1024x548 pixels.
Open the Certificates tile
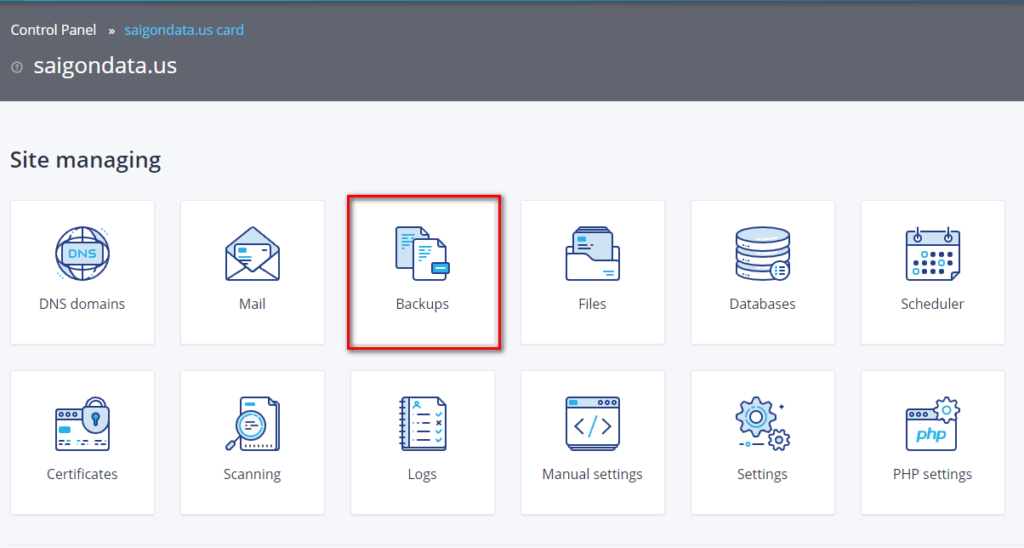click(x=82, y=443)
